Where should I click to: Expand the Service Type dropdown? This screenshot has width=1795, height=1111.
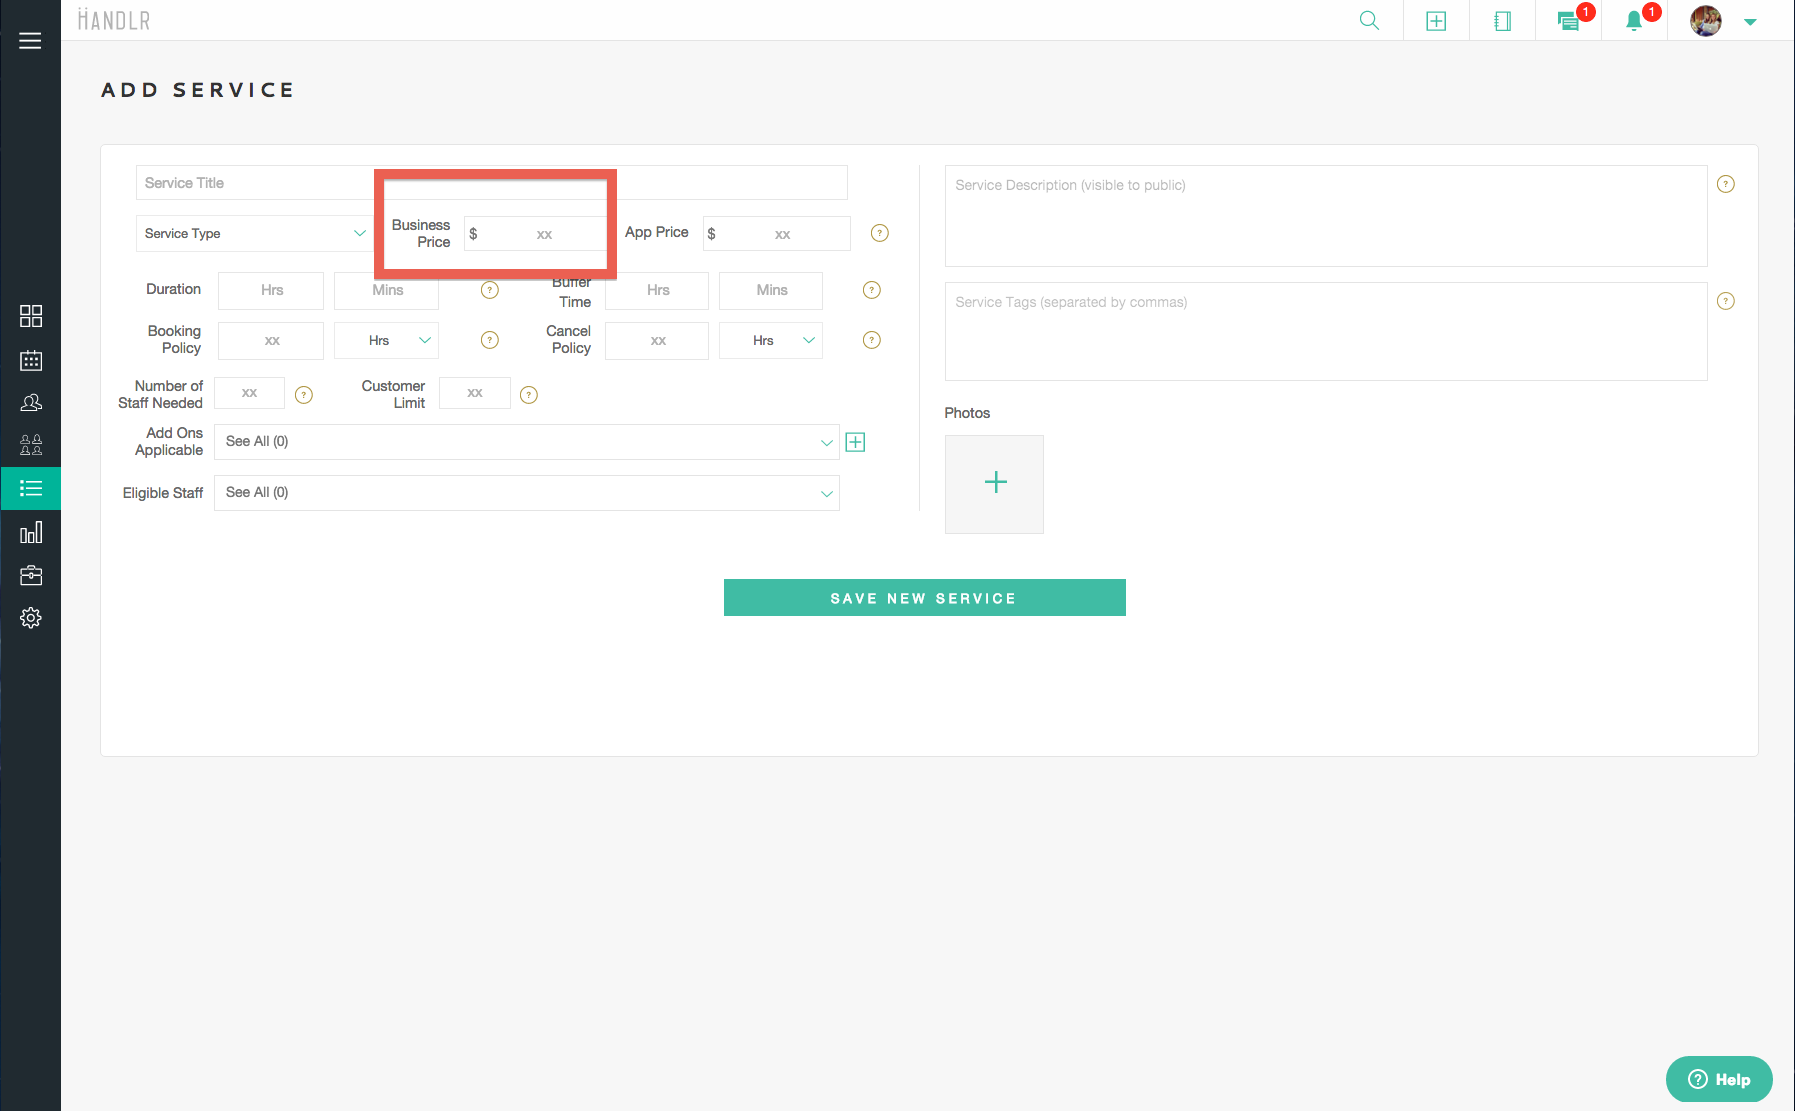click(254, 234)
